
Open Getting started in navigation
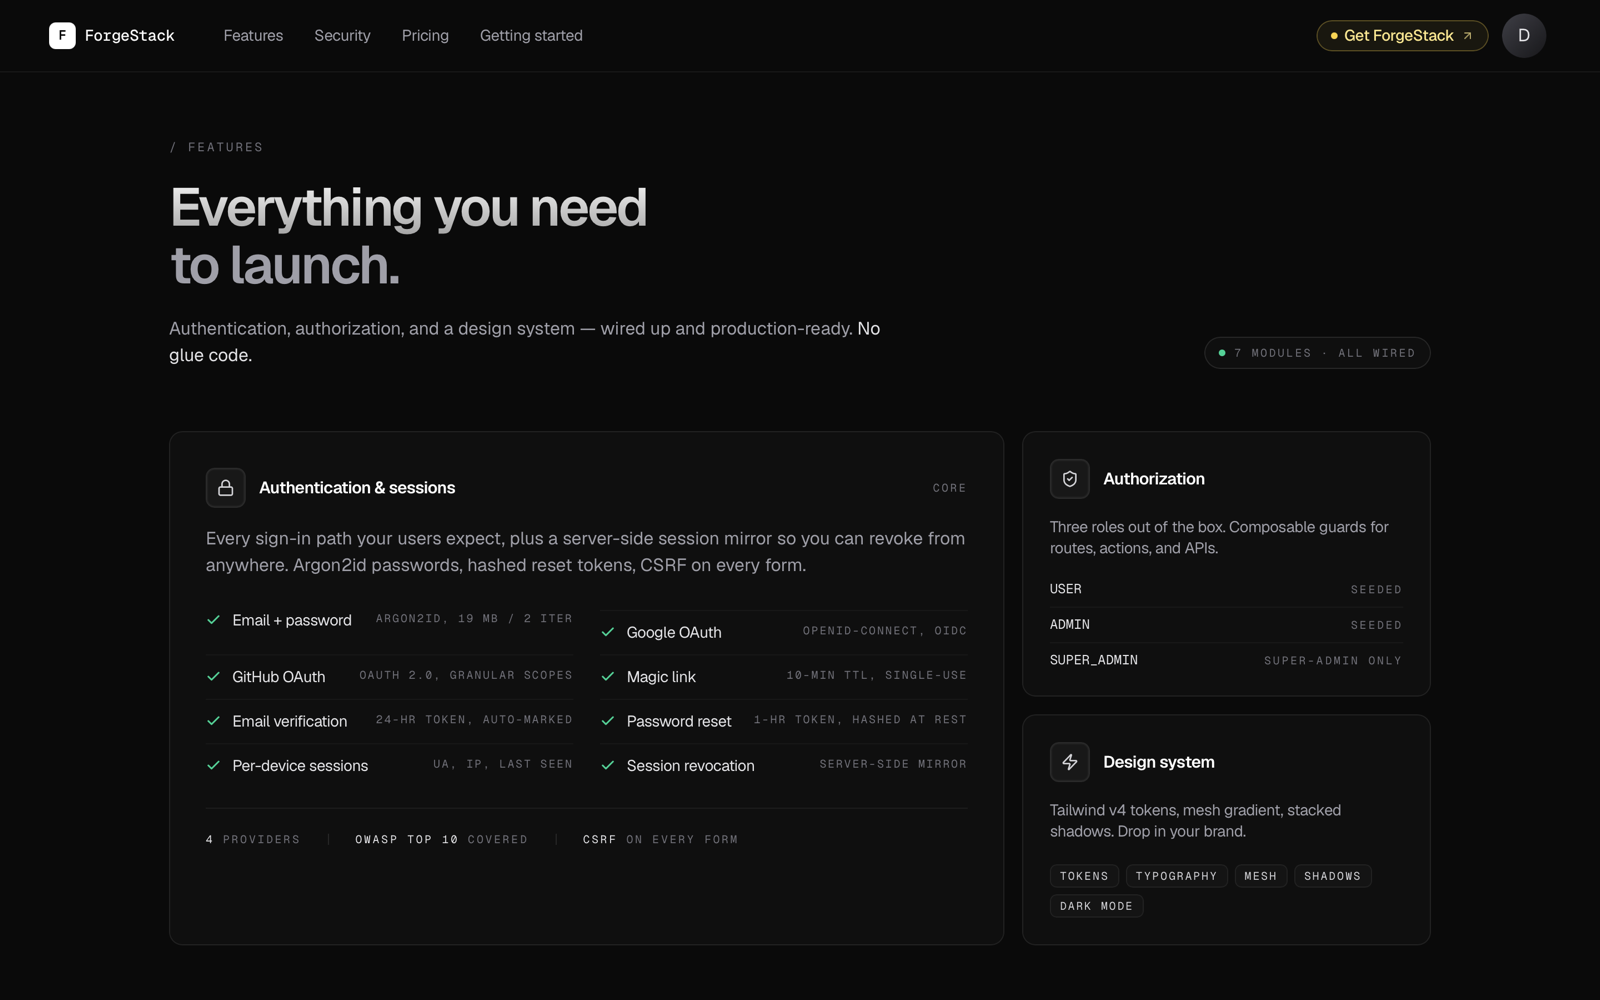point(531,36)
